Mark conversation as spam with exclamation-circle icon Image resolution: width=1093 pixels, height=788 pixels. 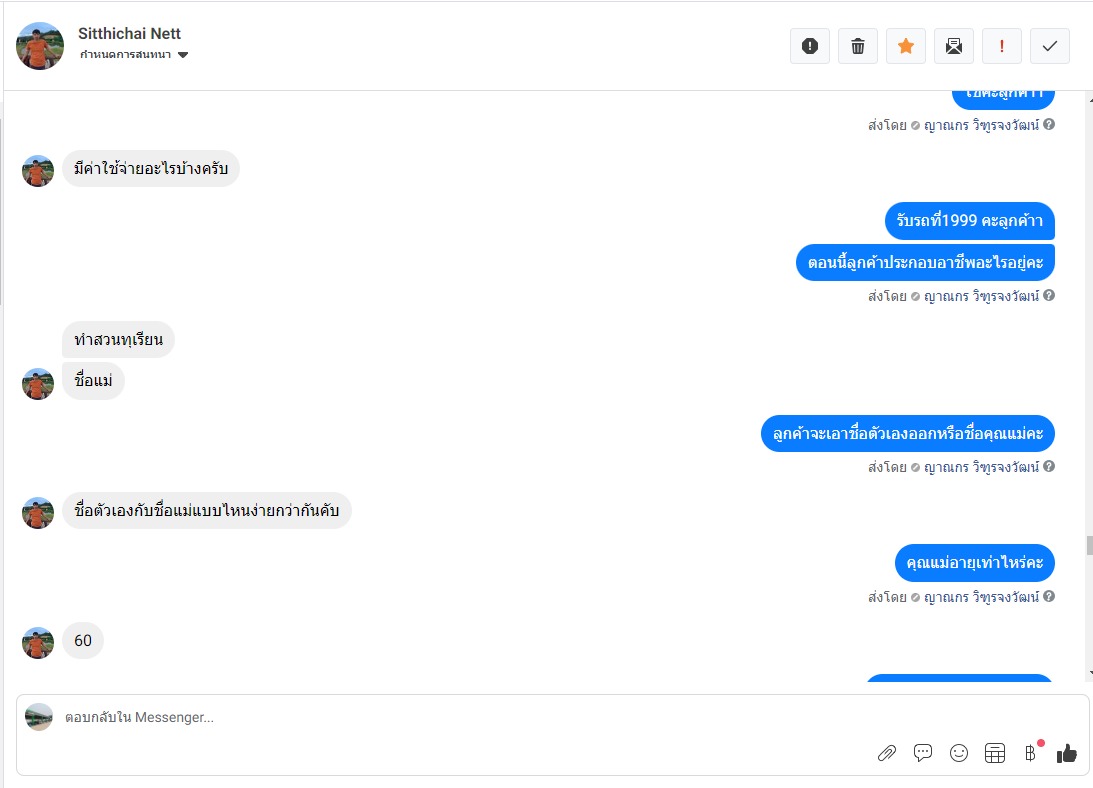pos(809,46)
